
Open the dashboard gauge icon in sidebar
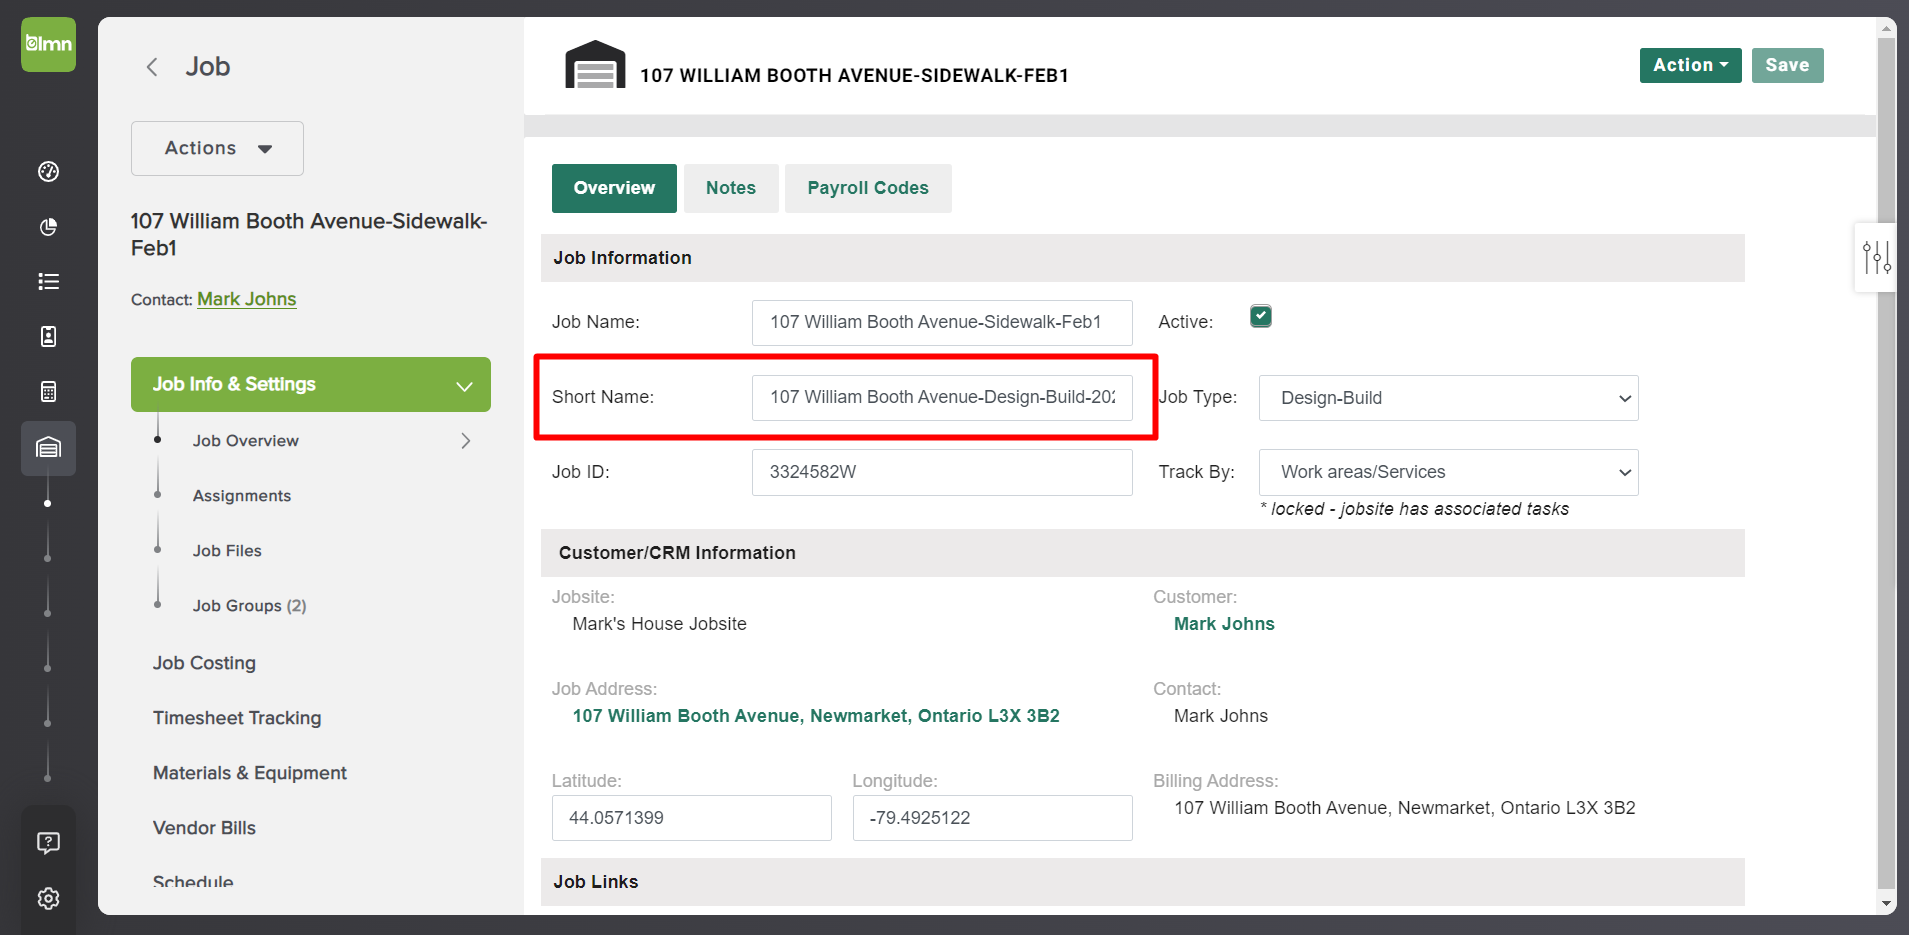(x=48, y=172)
